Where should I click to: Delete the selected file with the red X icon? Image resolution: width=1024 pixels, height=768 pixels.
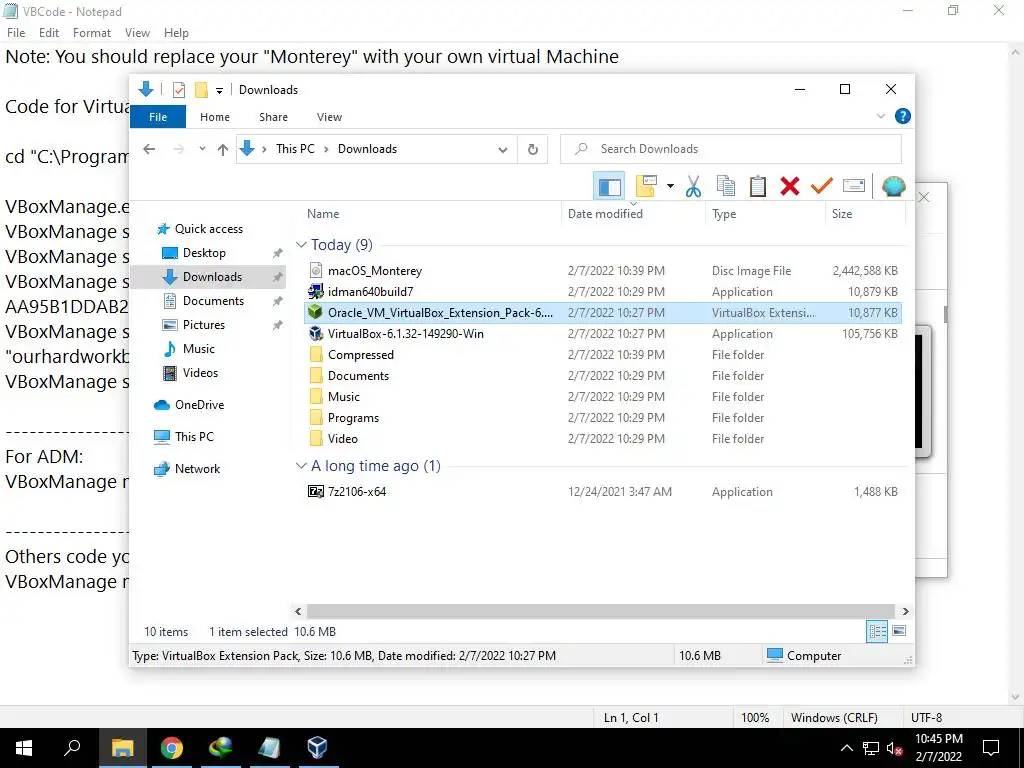click(790, 187)
